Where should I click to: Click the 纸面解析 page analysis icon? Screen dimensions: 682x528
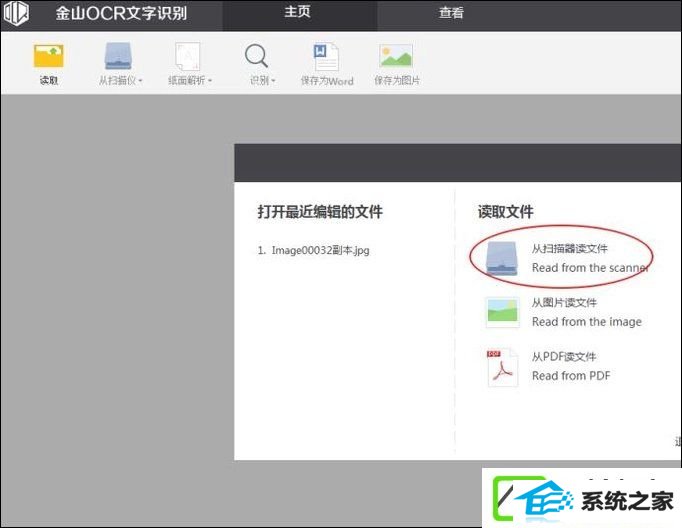click(187, 56)
